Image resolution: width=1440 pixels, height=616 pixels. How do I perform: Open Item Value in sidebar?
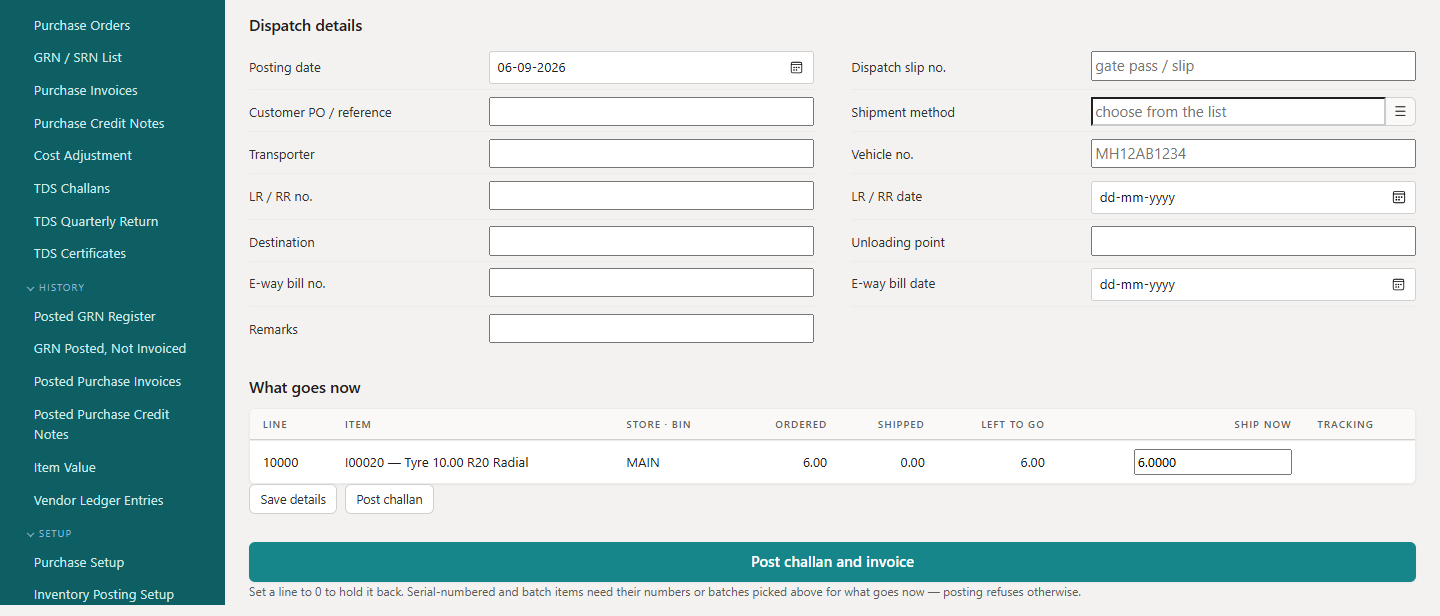click(65, 468)
